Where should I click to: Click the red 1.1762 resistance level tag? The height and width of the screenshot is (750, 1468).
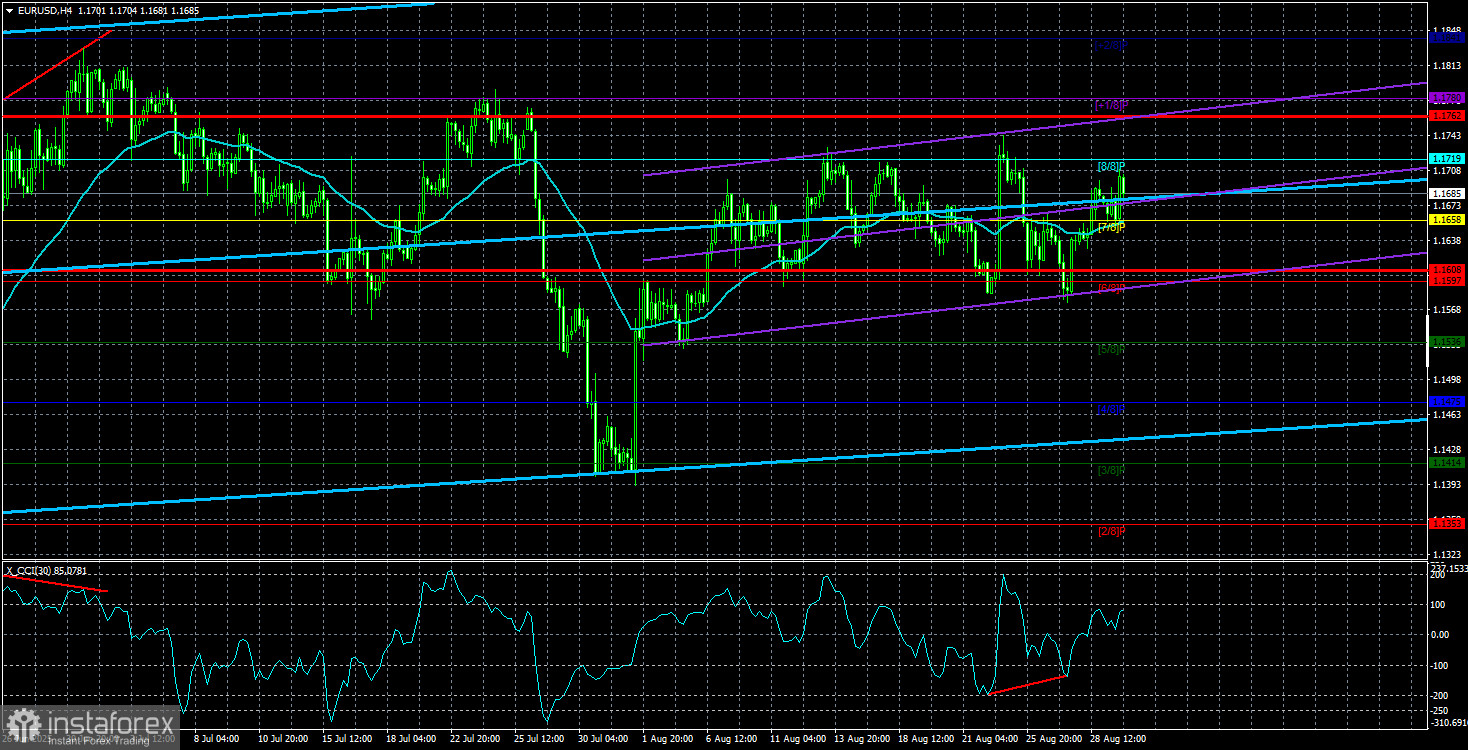[x=1447, y=116]
